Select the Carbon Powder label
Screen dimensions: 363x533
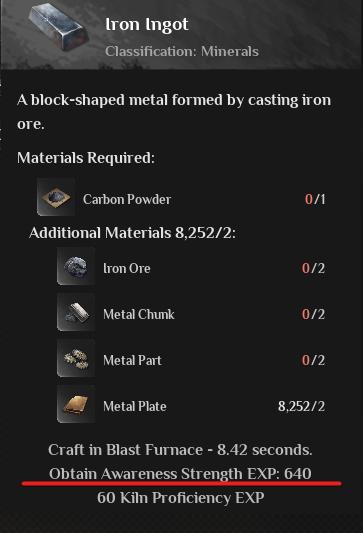(127, 199)
